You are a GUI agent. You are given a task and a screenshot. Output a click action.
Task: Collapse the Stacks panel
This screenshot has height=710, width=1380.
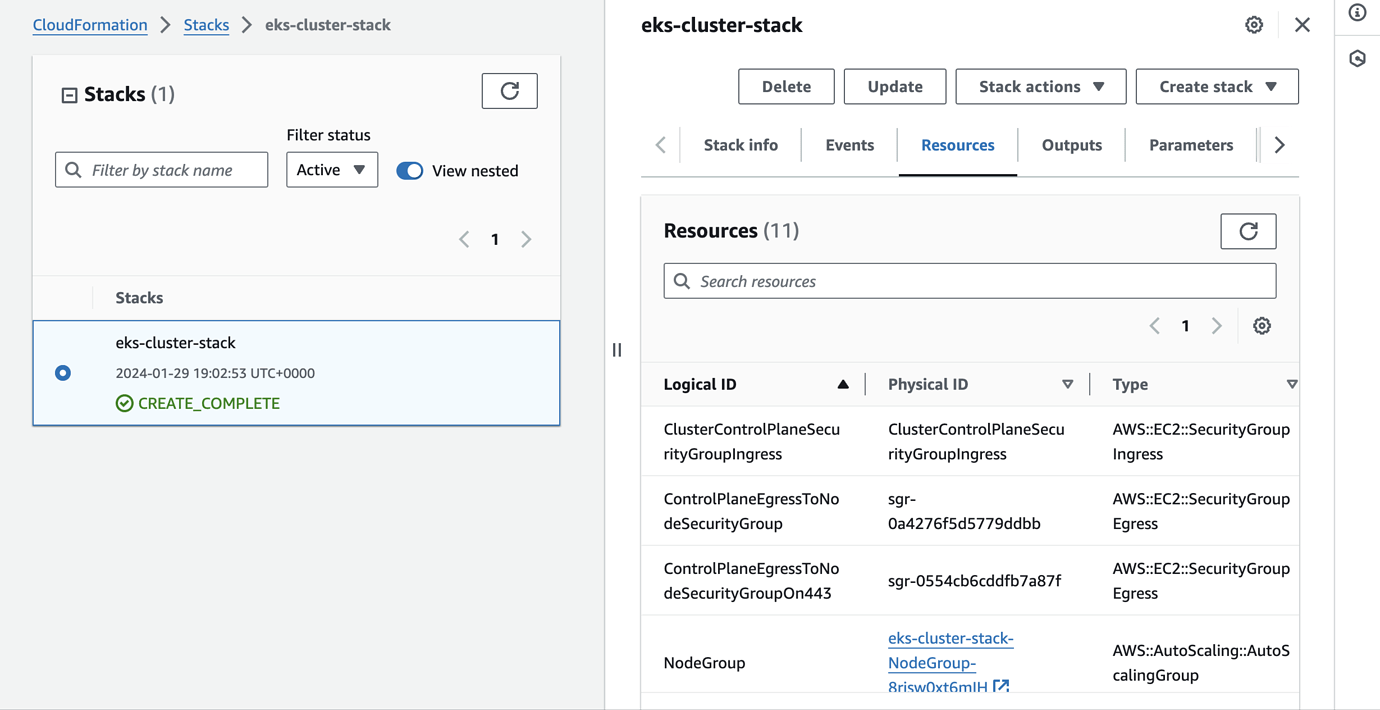(x=69, y=95)
